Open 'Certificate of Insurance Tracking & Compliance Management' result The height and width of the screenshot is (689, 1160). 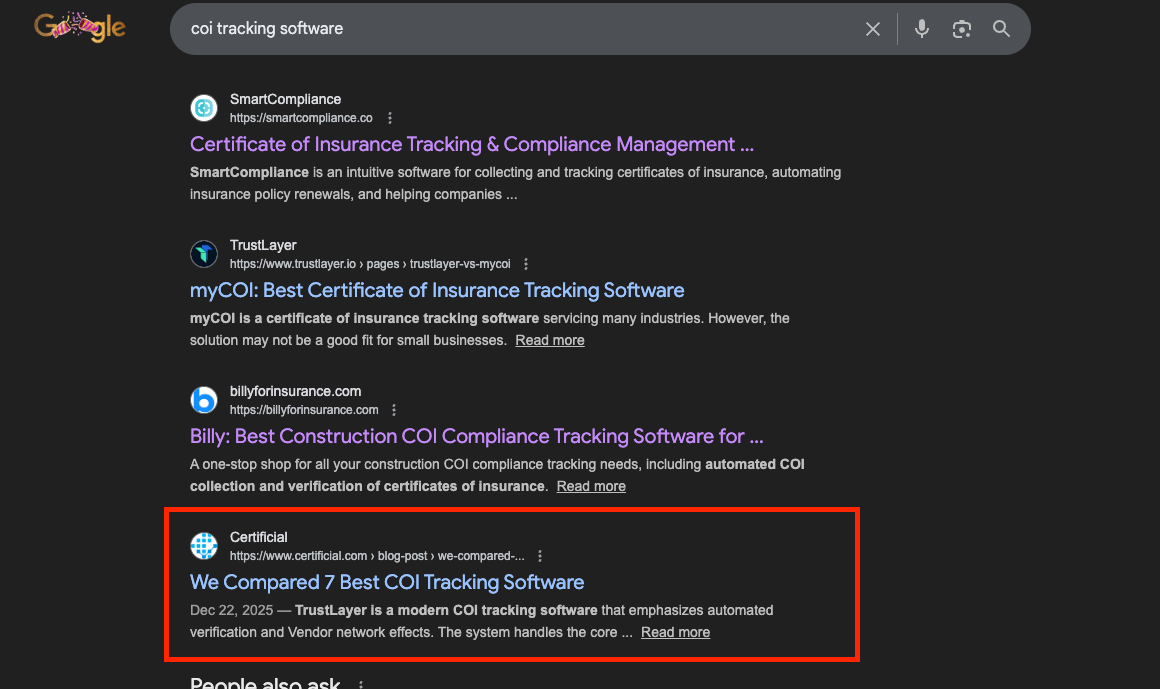(472, 144)
